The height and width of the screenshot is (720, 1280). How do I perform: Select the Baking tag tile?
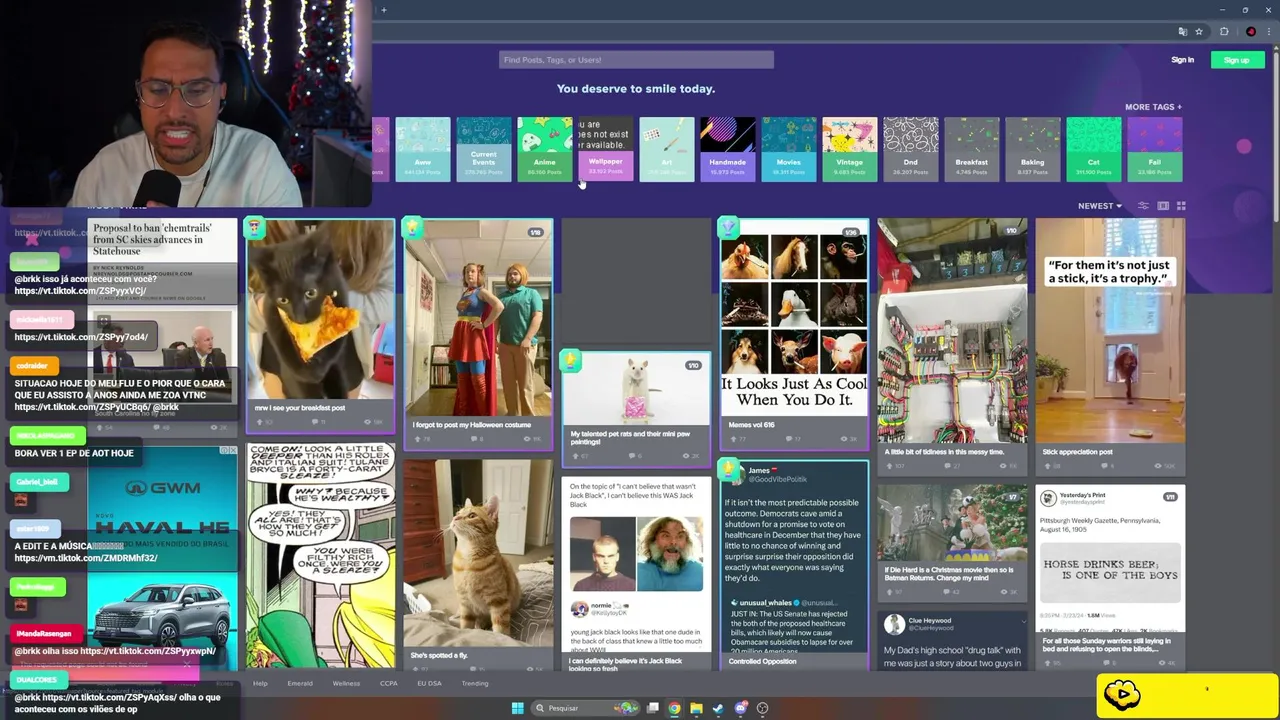click(1032, 149)
